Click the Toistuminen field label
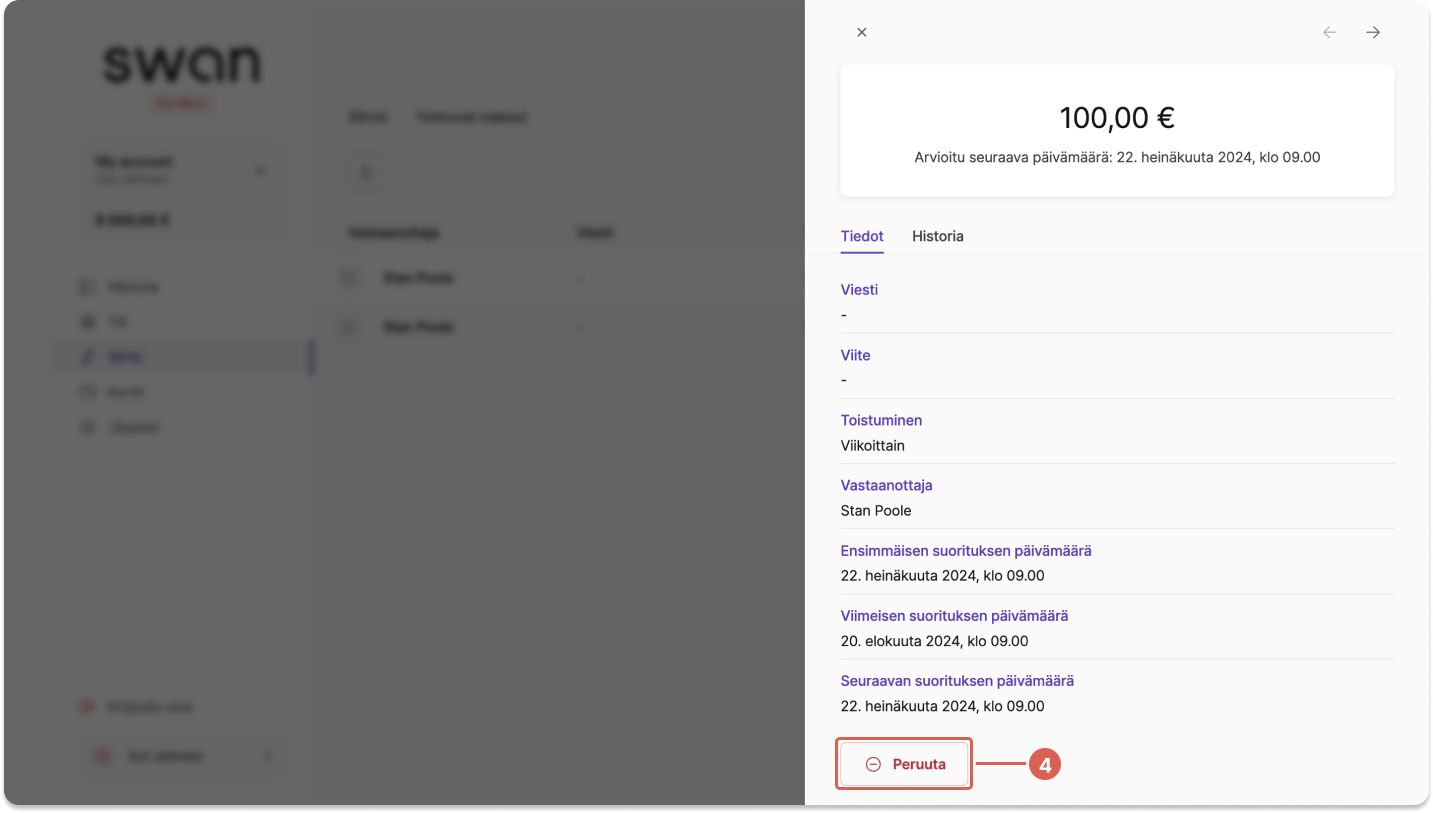Viewport: 1433px width, 813px height. (881, 420)
